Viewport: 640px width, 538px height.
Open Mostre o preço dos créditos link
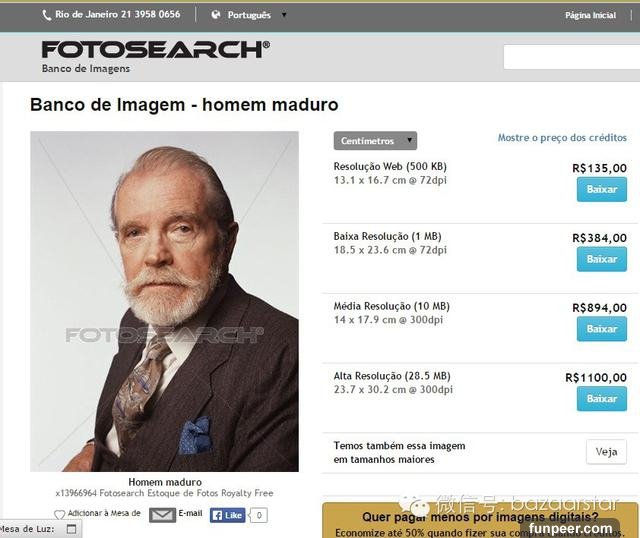tap(562, 138)
